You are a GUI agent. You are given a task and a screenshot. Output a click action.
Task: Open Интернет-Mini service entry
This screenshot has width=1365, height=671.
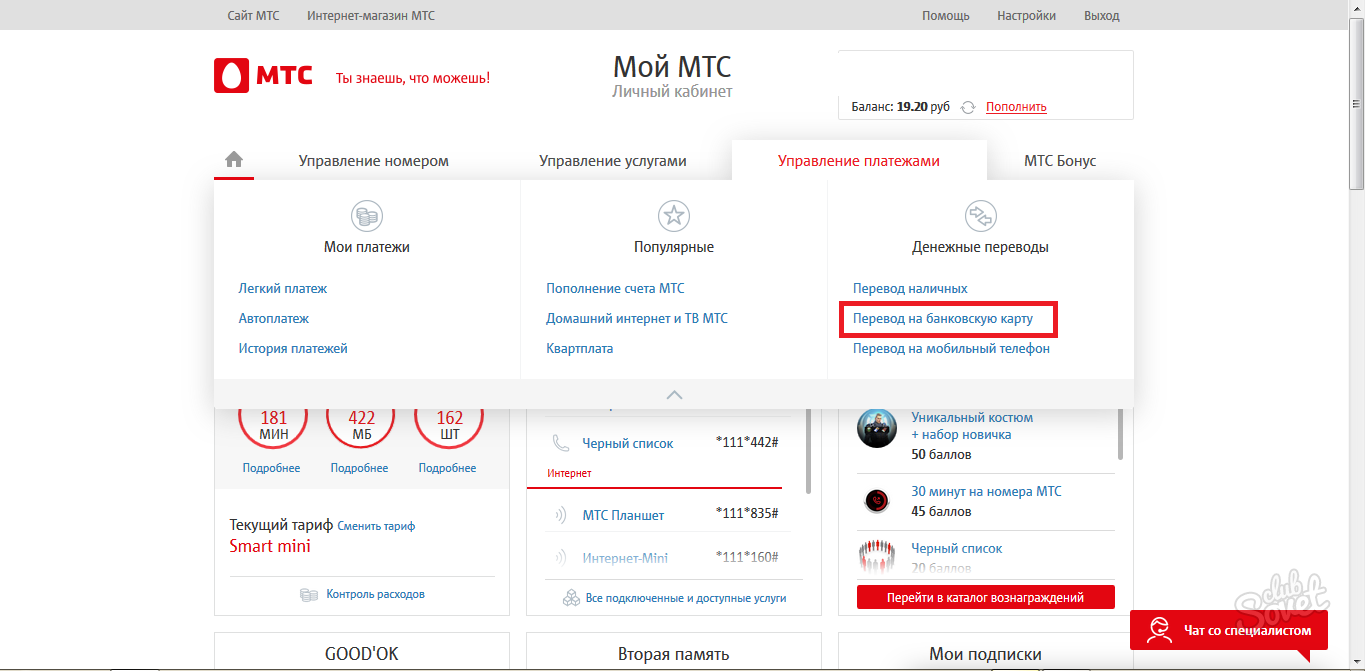click(625, 558)
